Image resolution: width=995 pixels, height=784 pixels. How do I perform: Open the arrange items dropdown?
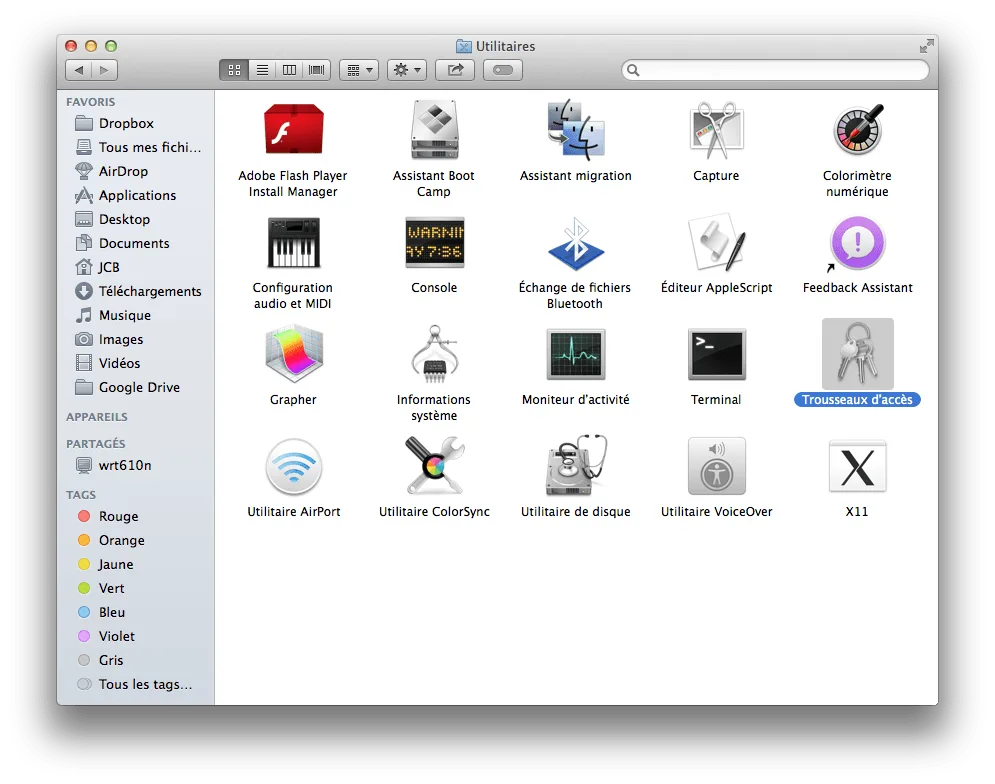pyautogui.click(x=358, y=70)
